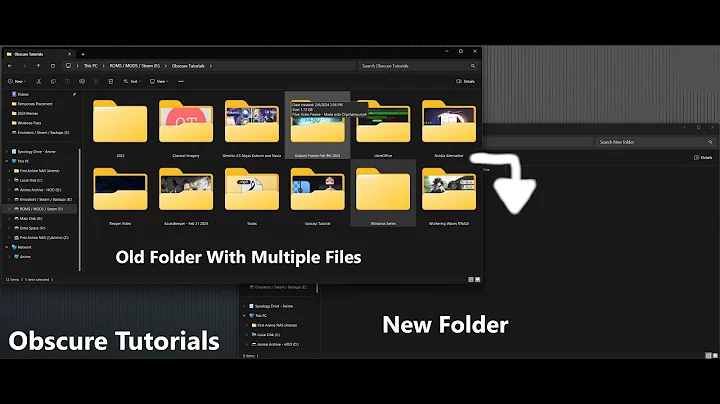Select ROMS / MODS / Steam drive in sidebar
Viewport: 720px width, 404px height.
(39, 209)
